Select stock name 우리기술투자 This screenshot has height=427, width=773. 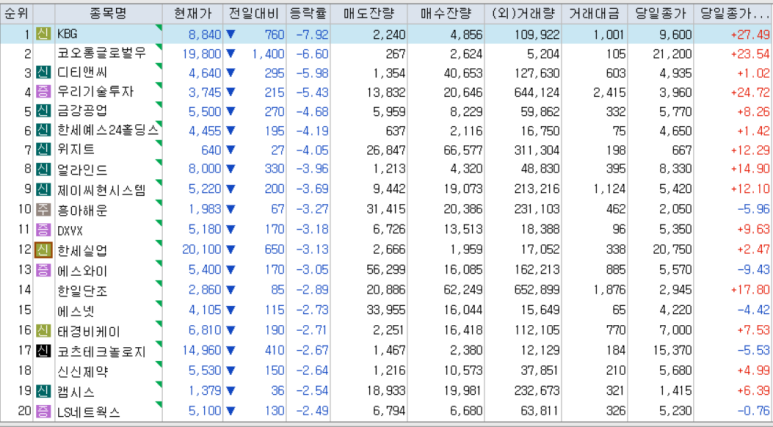(95, 92)
